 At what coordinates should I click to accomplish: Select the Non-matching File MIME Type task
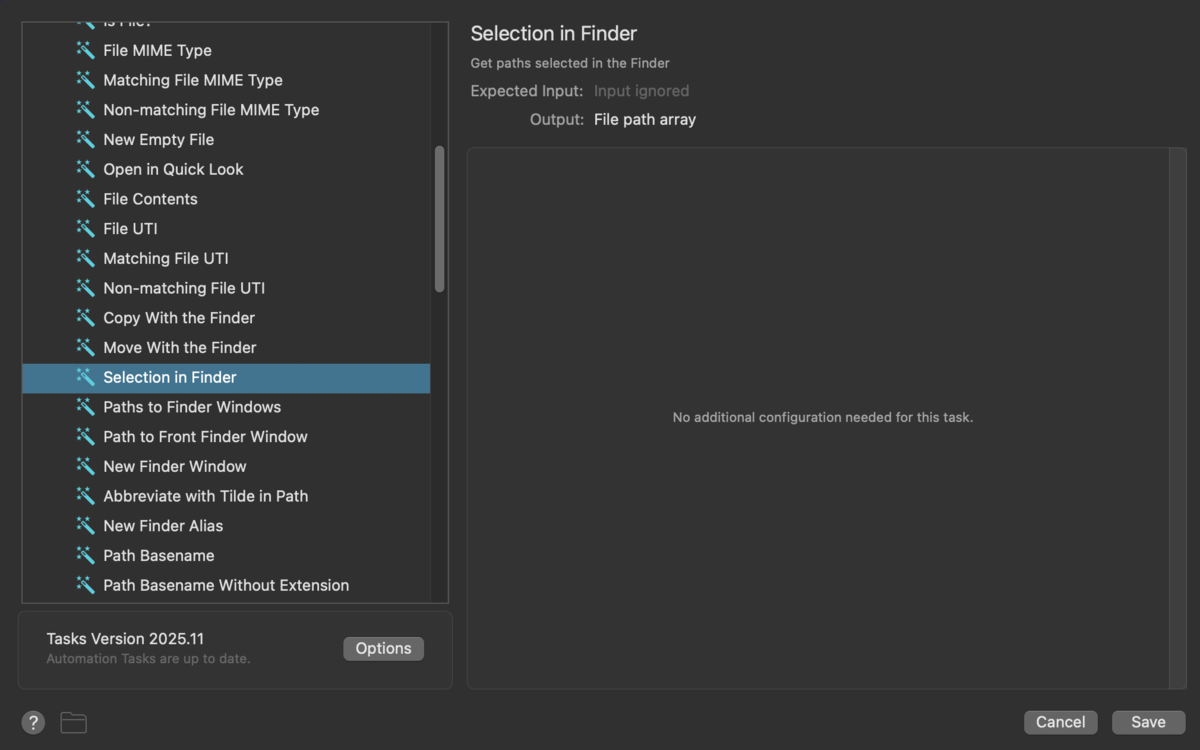click(226, 110)
